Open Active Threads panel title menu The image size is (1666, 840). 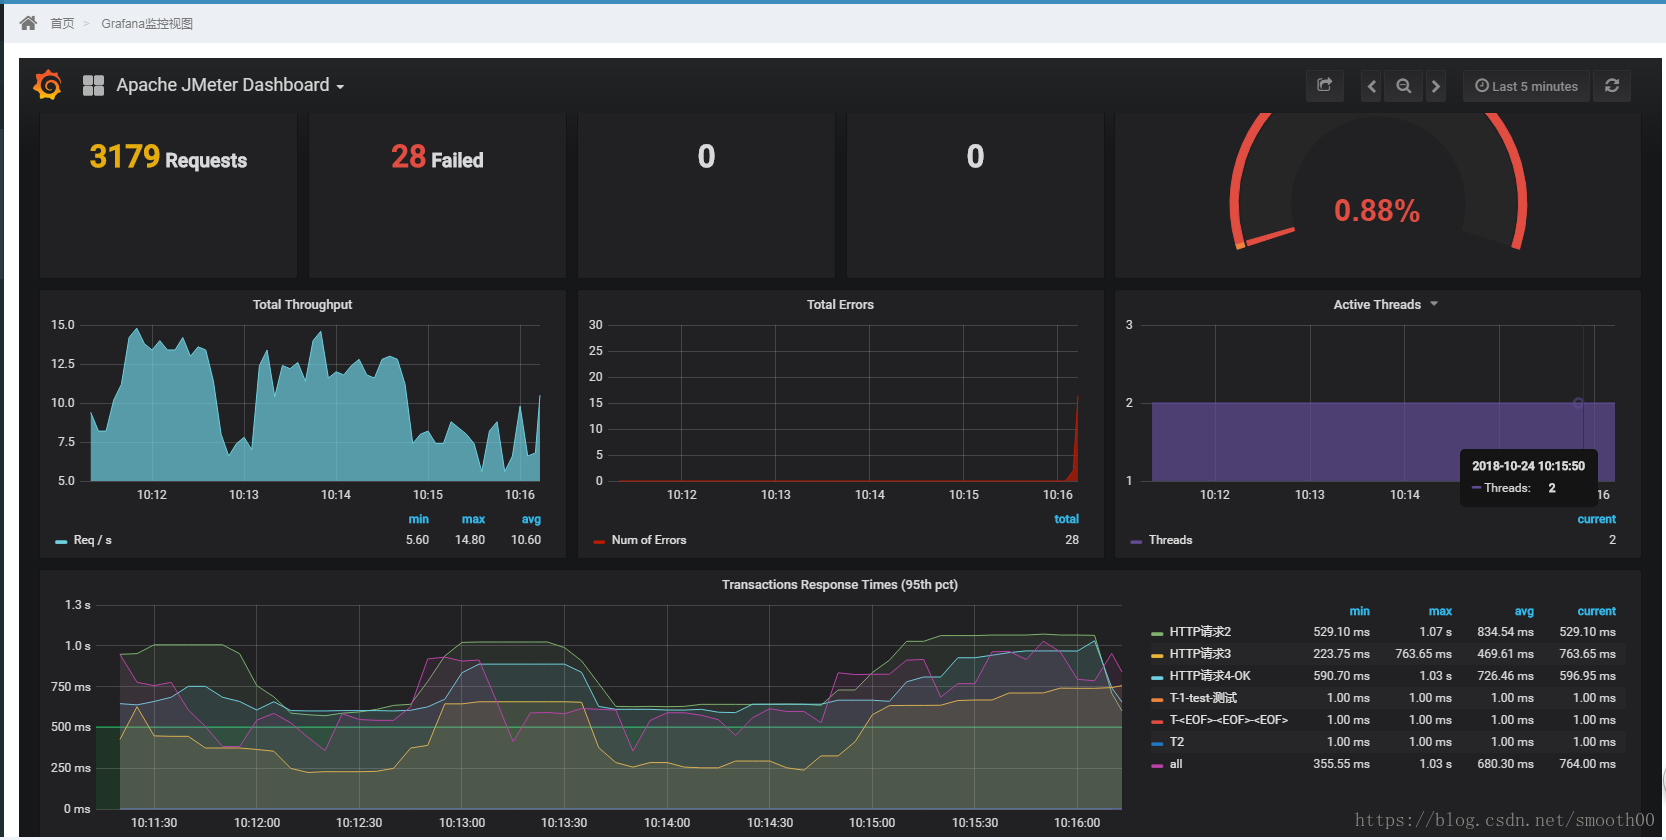(1377, 305)
